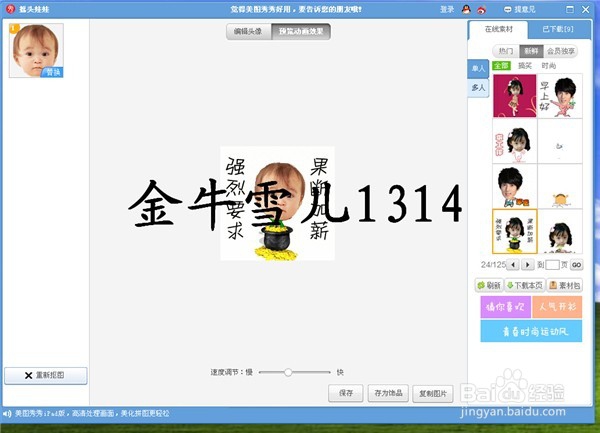Click the 替换 button on the baby avatar
This screenshot has width=600, height=433.
click(x=53, y=72)
